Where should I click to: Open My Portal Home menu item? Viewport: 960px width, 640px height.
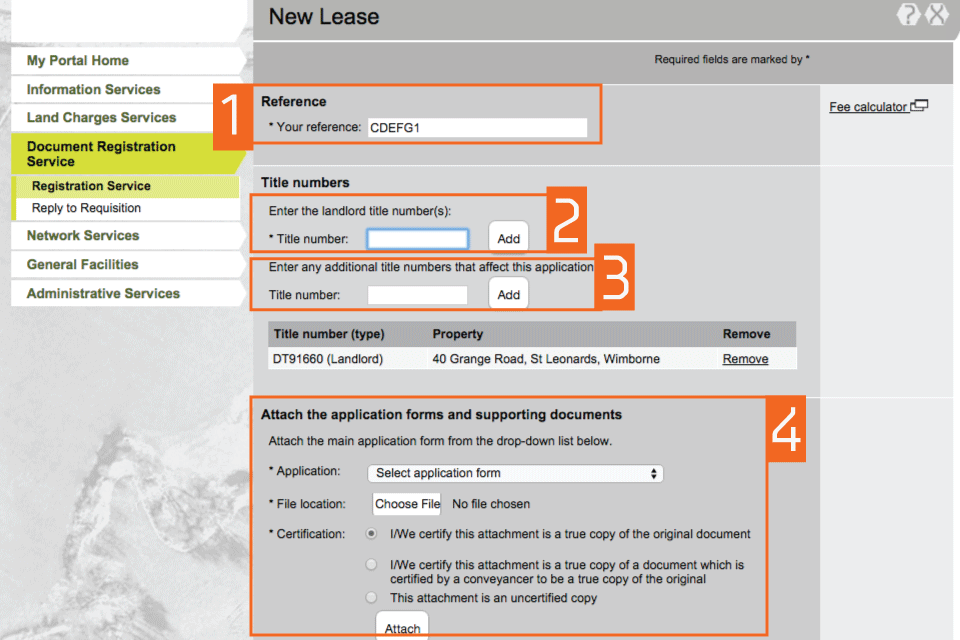pos(78,61)
